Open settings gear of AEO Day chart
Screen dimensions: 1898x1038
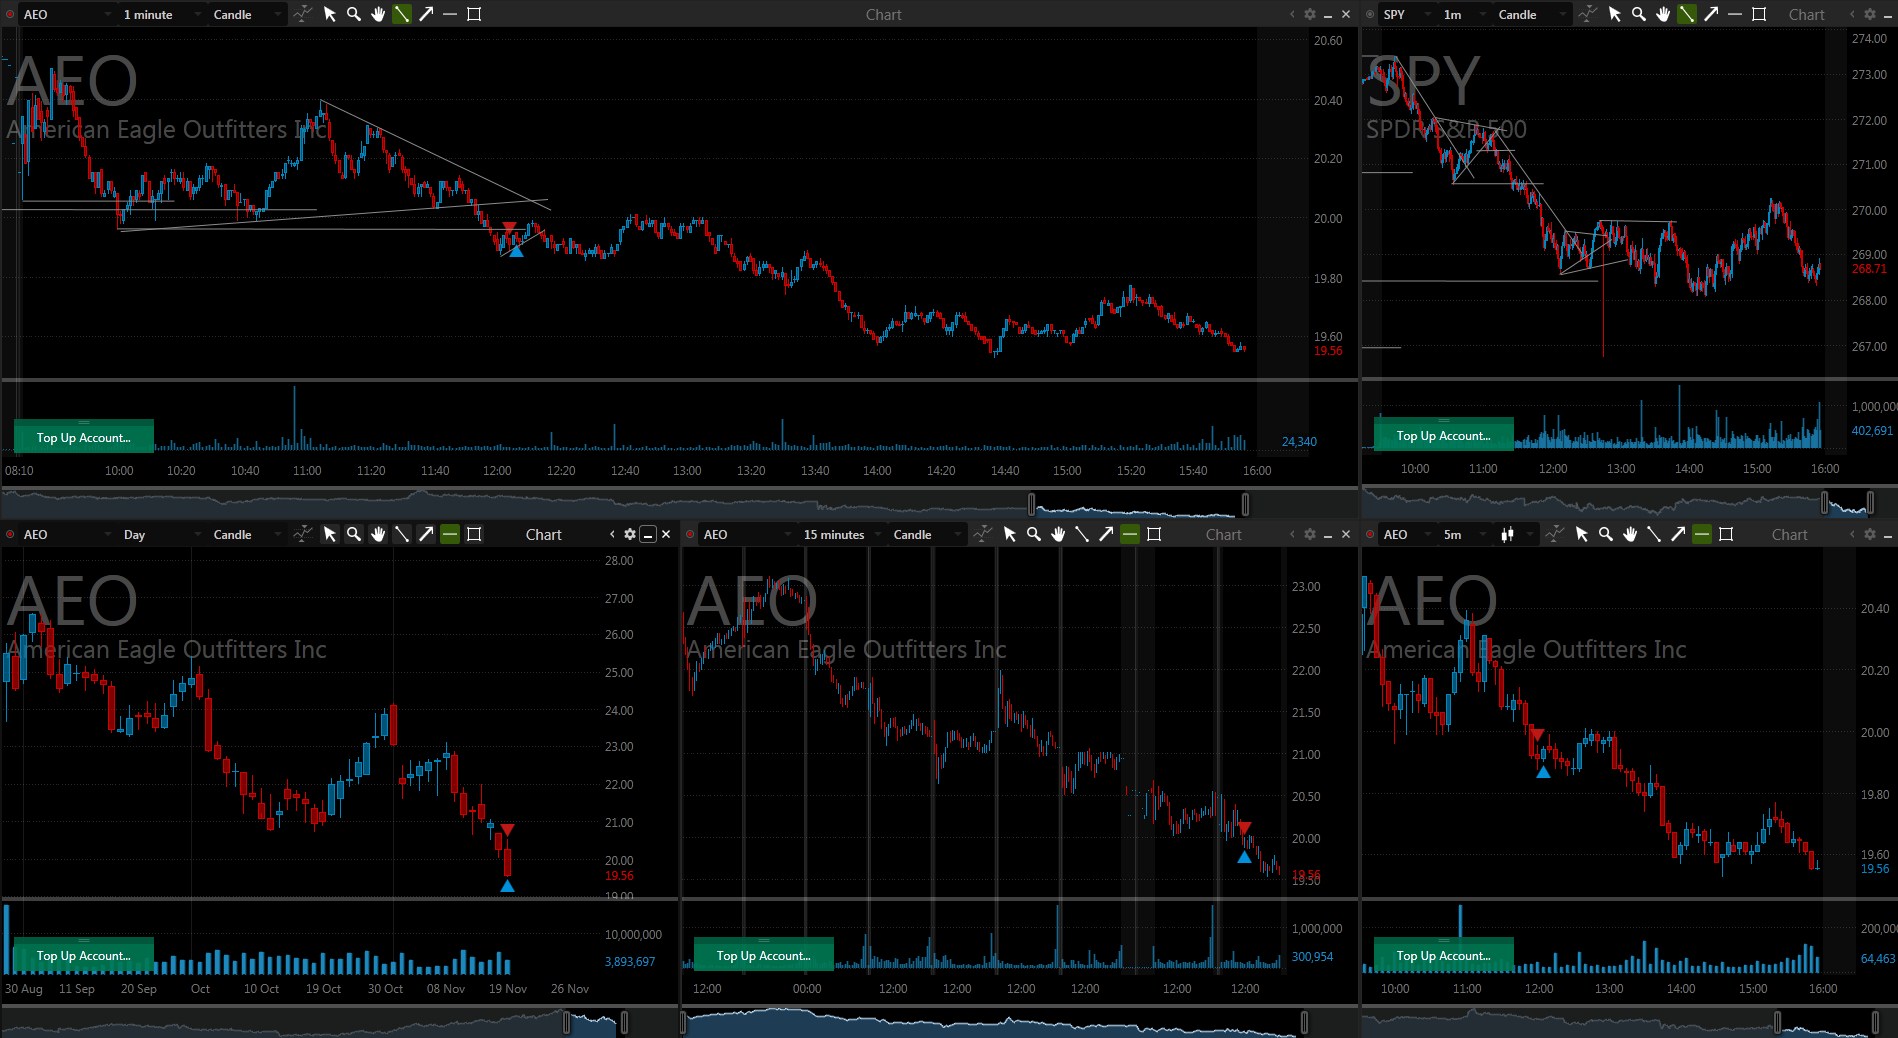pyautogui.click(x=629, y=534)
